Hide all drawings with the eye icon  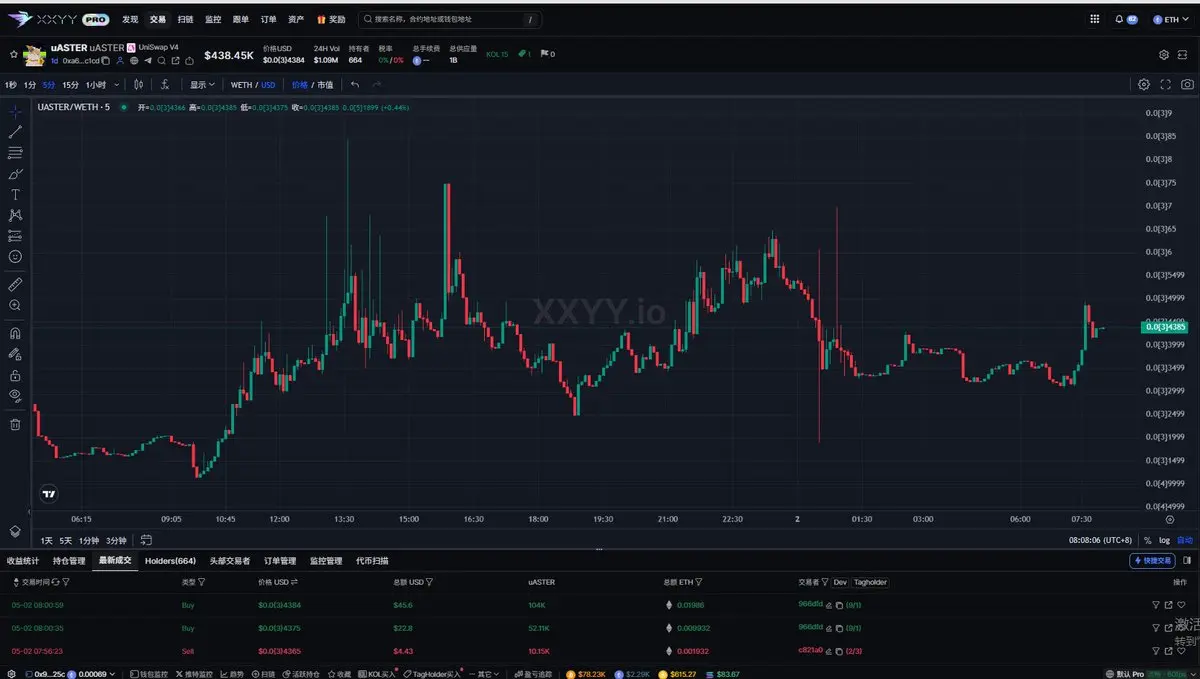[x=15, y=396]
